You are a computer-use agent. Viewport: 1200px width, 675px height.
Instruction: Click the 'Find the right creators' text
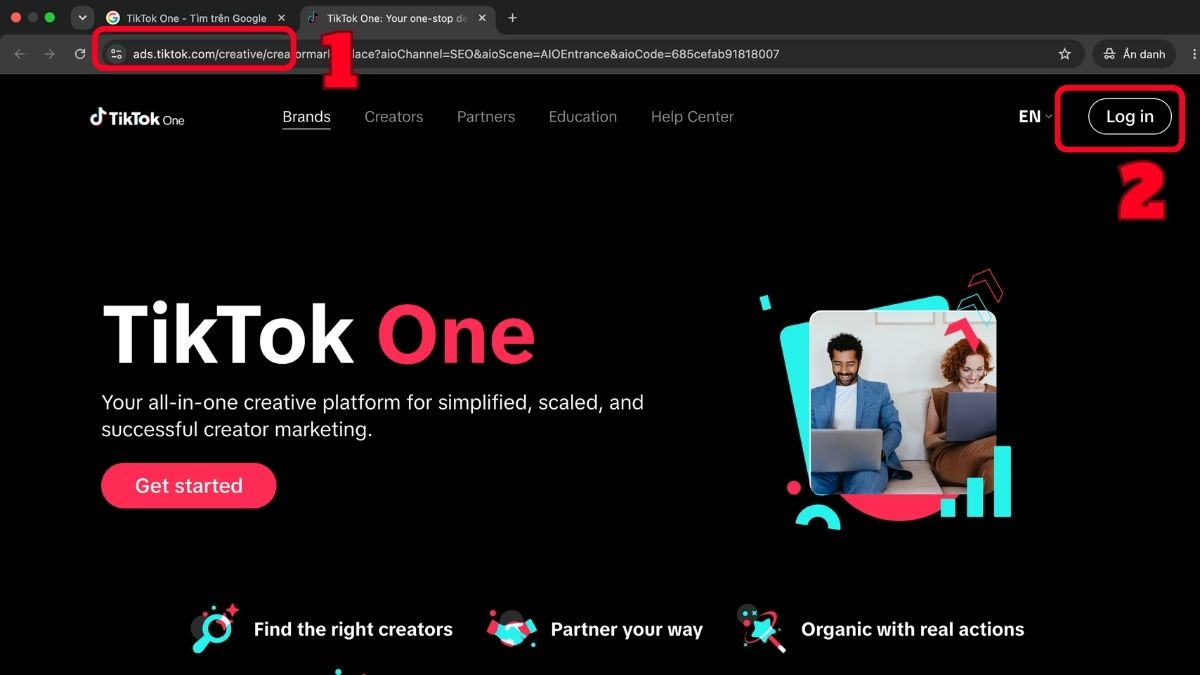coord(353,629)
